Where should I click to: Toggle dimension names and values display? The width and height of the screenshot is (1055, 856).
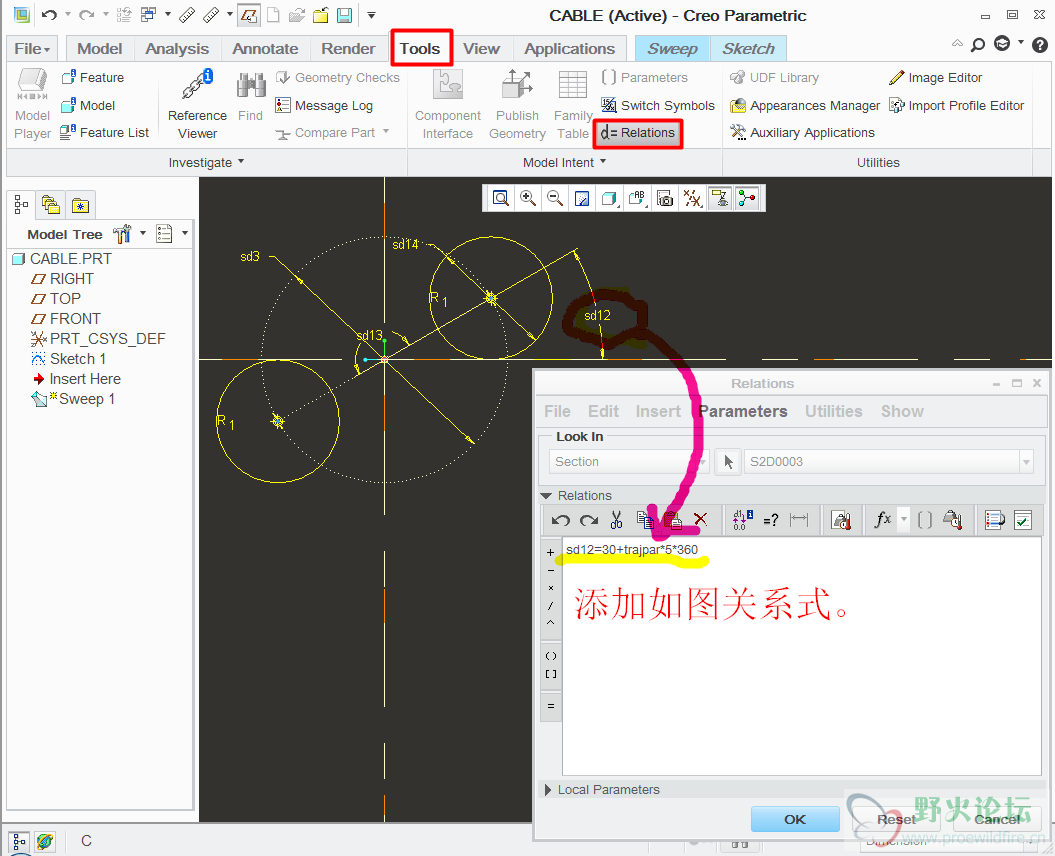tap(742, 520)
